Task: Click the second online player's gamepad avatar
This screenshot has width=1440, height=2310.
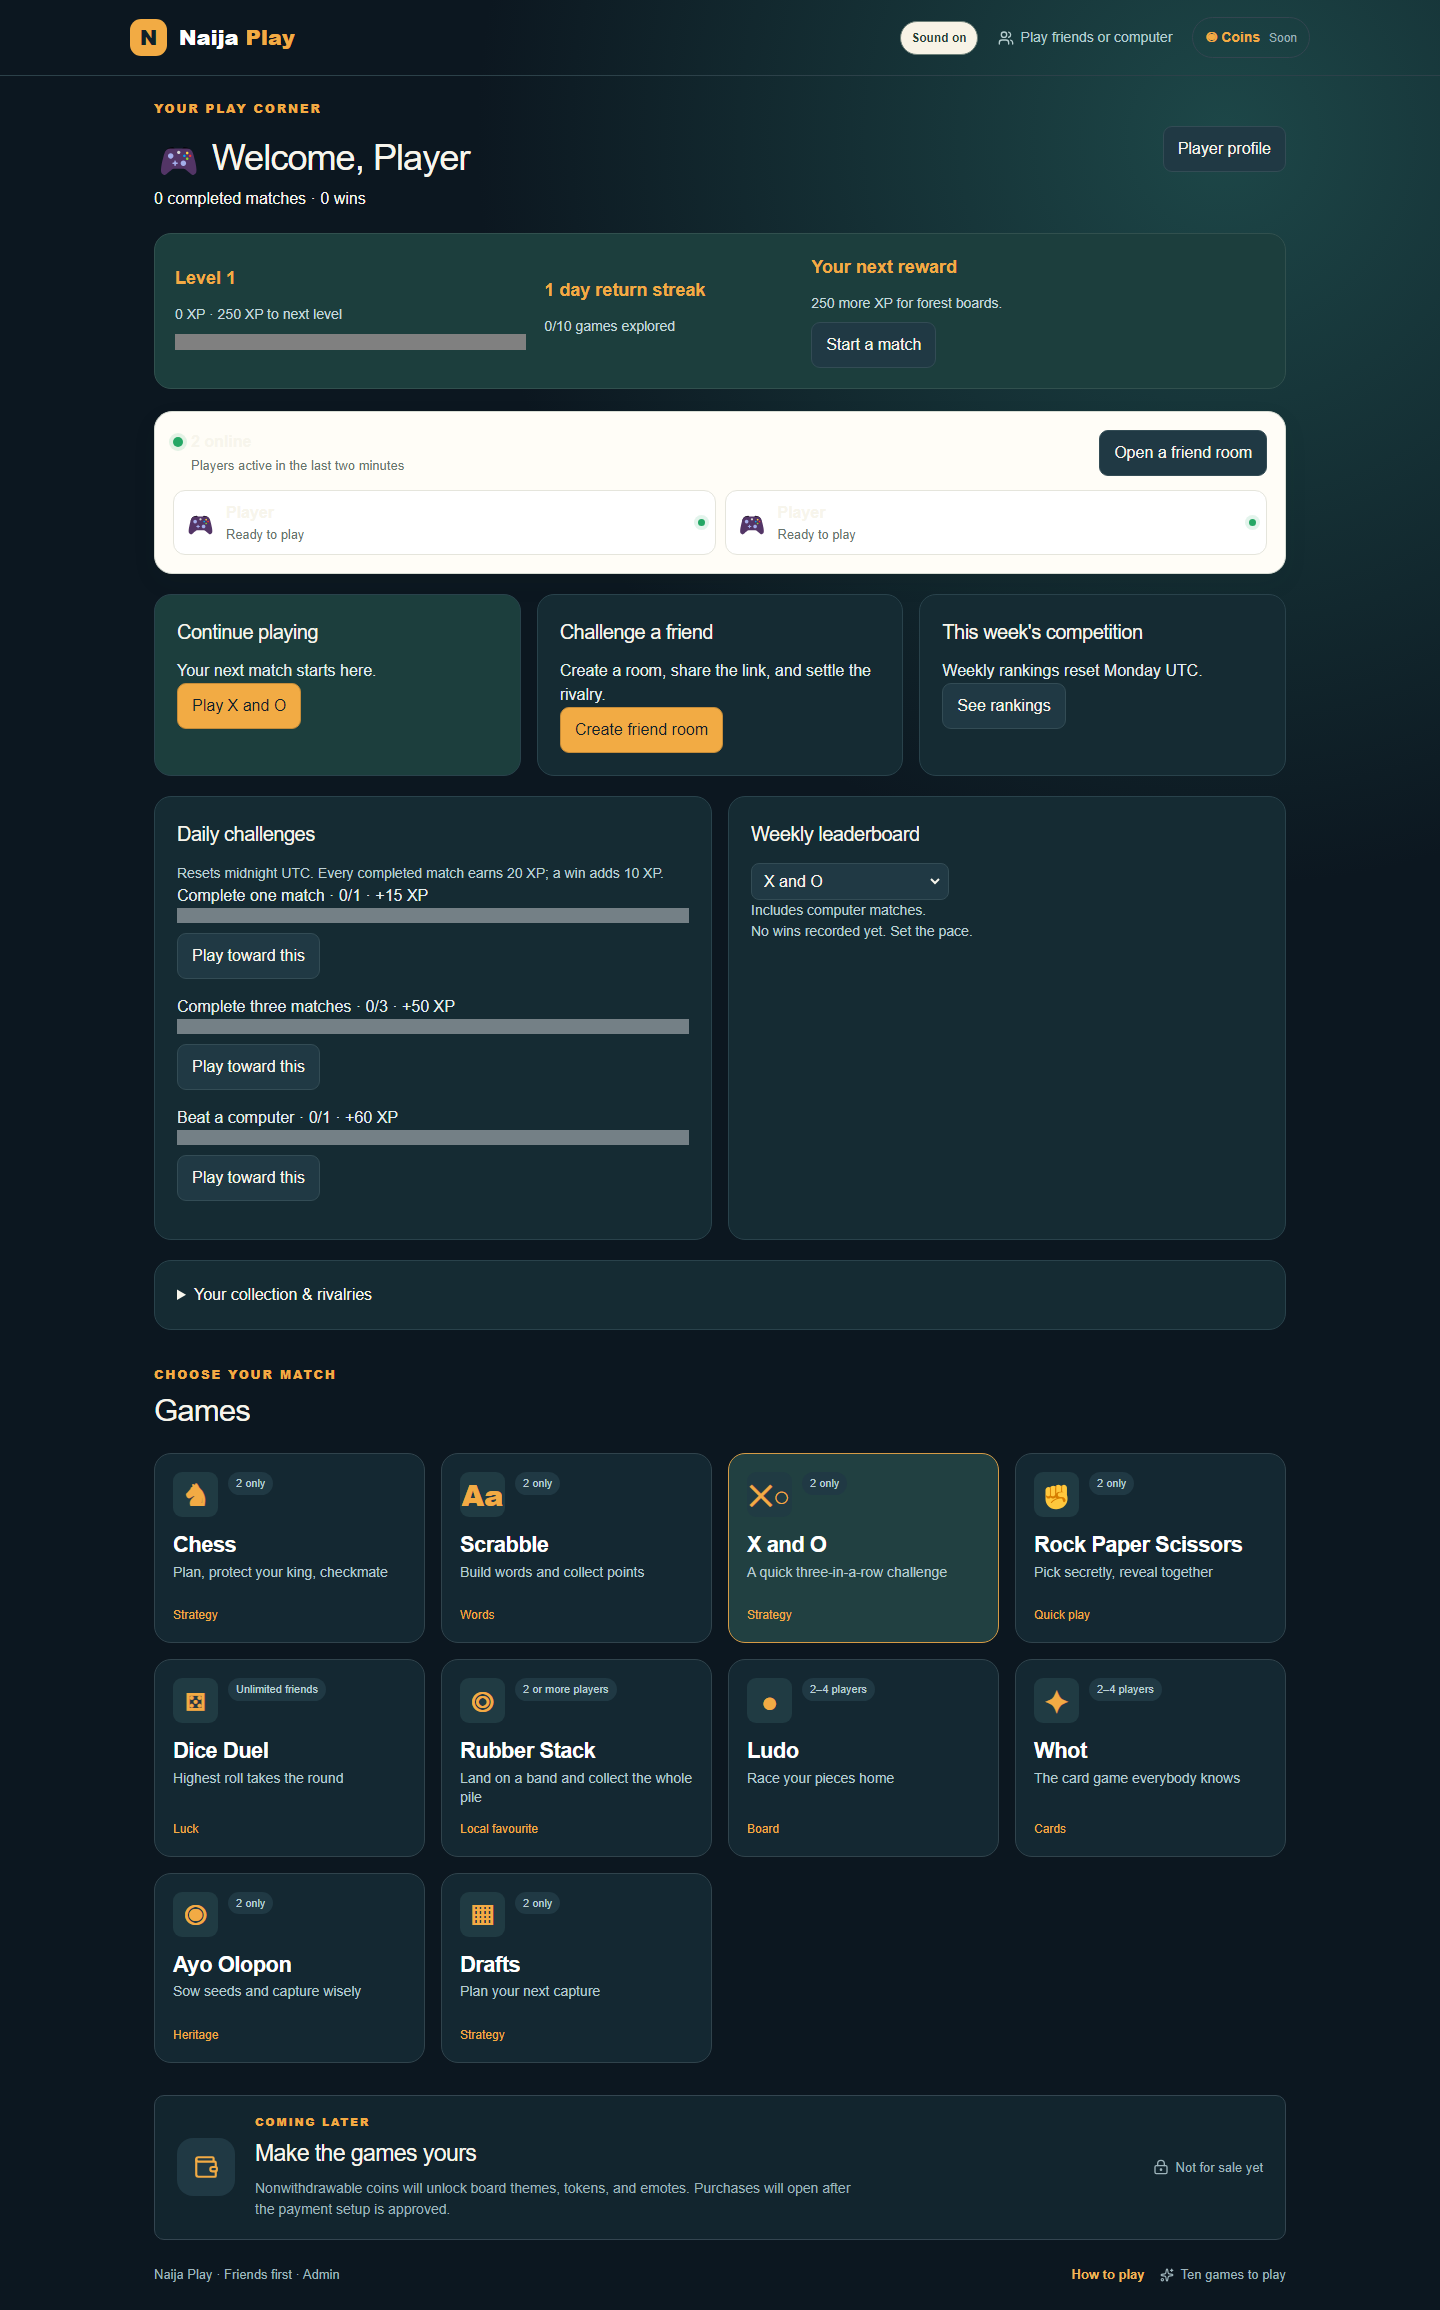Action: 752,524
